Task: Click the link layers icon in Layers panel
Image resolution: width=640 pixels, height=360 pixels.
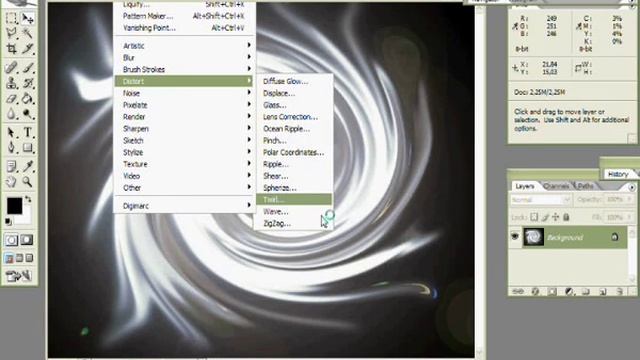Action: point(518,291)
